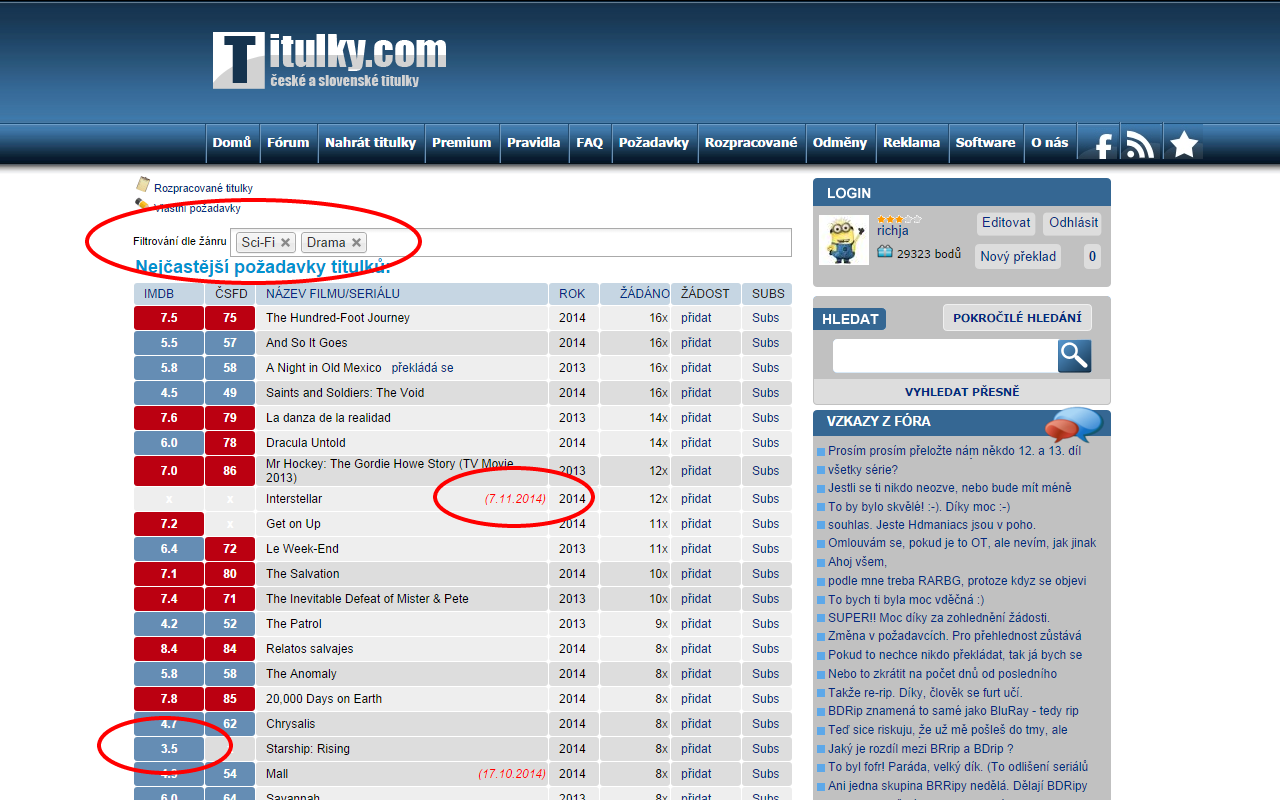The height and width of the screenshot is (800, 1280).
Task: Open the Rozpracované titulky link
Action: [203, 188]
